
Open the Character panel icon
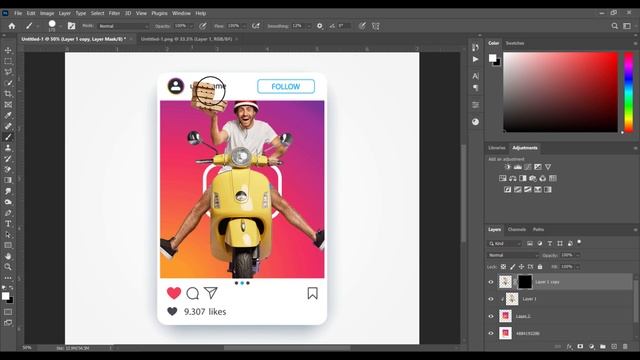(x=476, y=76)
